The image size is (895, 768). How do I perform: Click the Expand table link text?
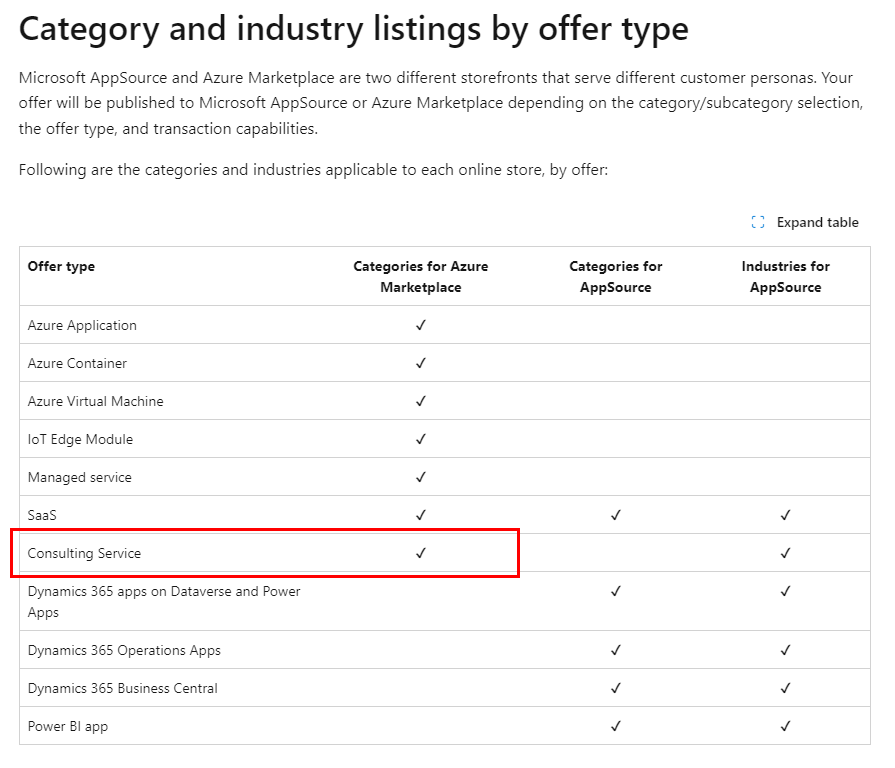click(x=817, y=223)
